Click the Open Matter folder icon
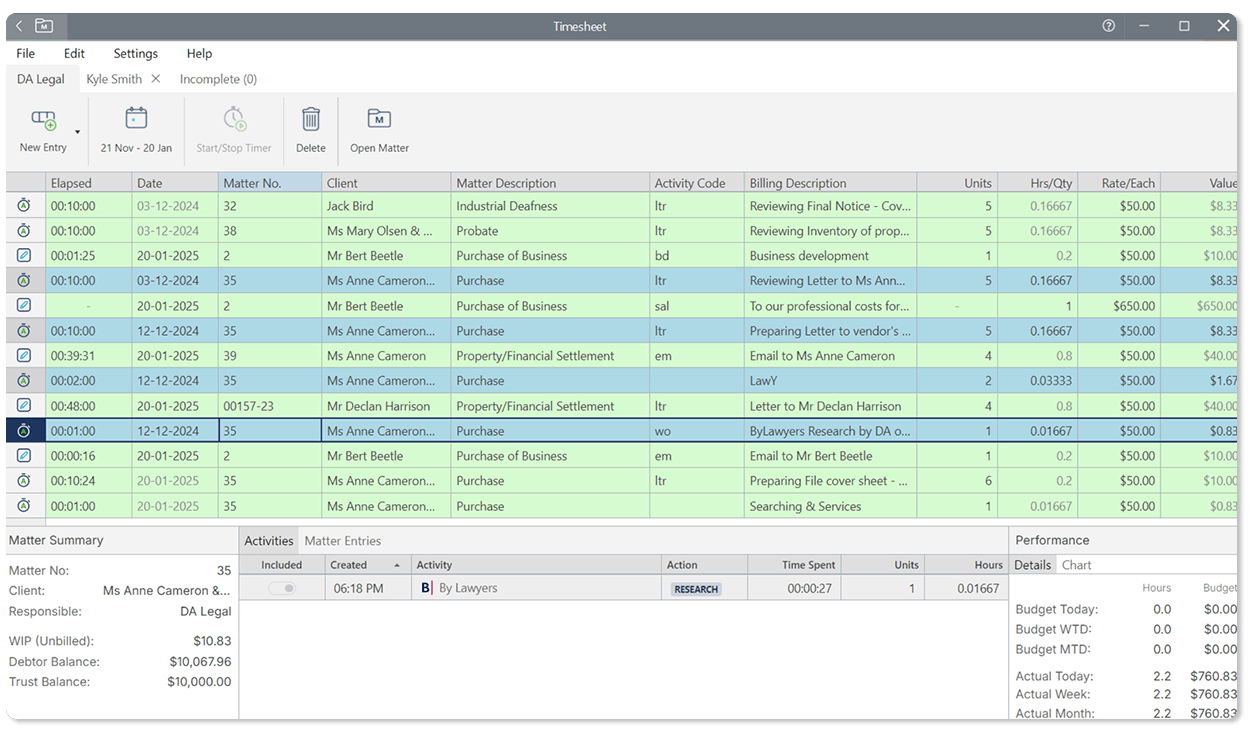The width and height of the screenshot is (1254, 752). 379,119
